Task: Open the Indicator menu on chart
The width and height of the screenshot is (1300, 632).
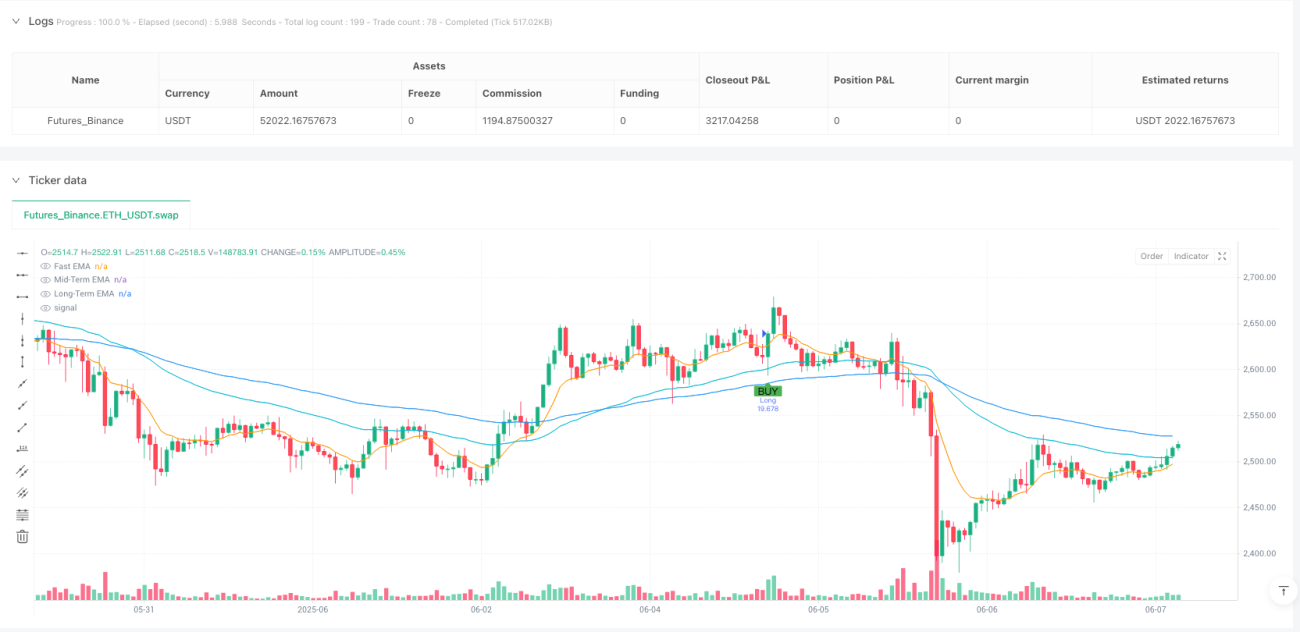Action: pos(1190,256)
